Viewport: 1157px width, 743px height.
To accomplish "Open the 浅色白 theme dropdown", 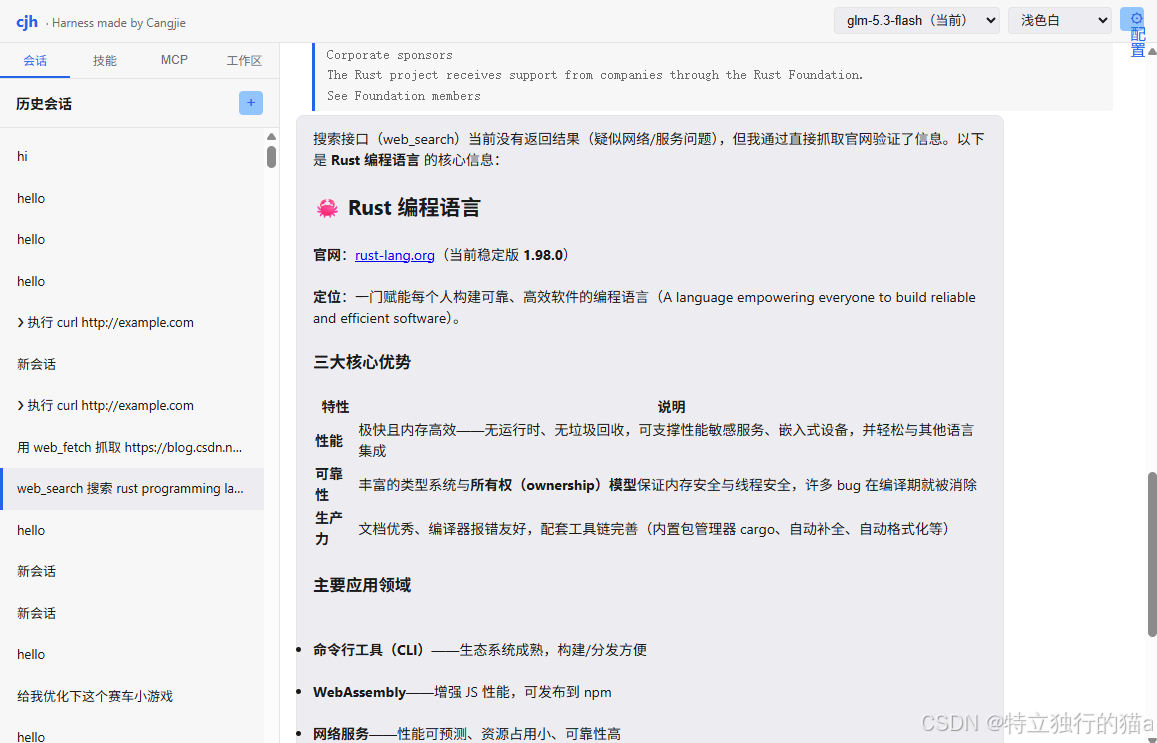I will click(1060, 21).
